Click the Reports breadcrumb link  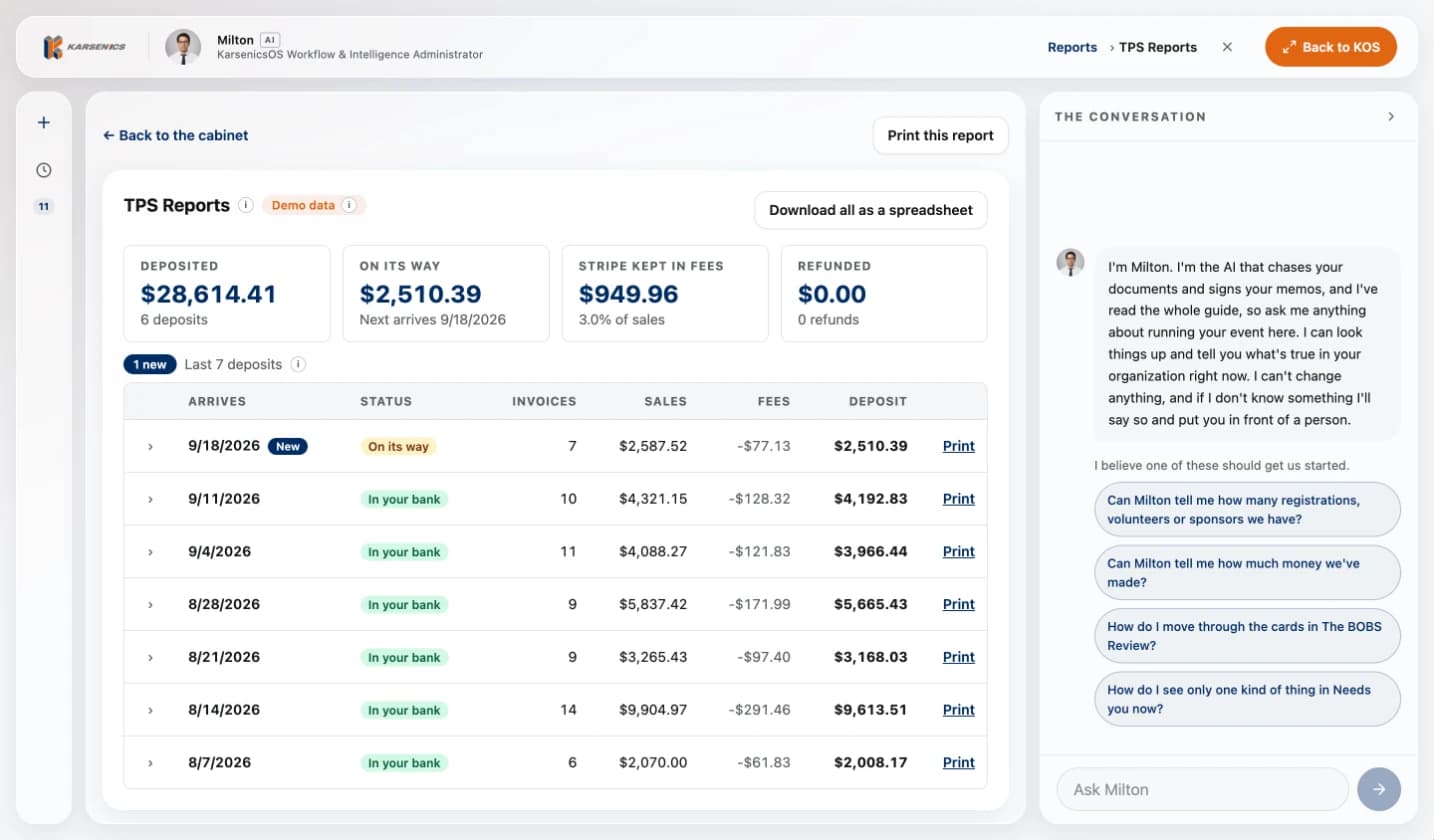click(x=1072, y=47)
